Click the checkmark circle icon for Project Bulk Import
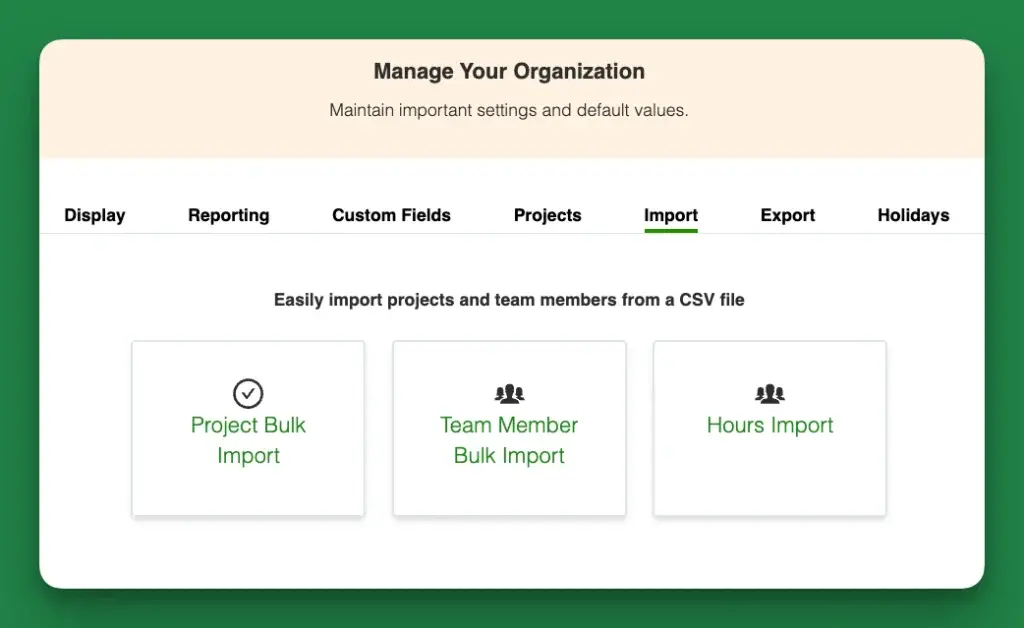This screenshot has width=1024, height=628. tap(248, 393)
